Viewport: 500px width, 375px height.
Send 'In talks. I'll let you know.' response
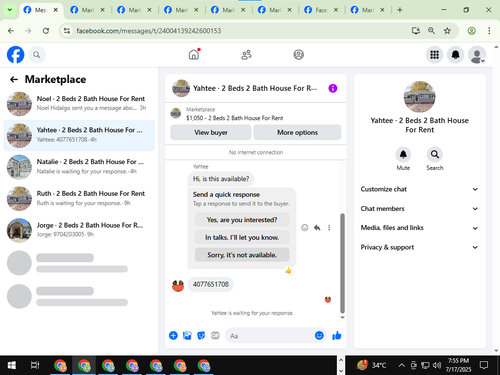(242, 238)
